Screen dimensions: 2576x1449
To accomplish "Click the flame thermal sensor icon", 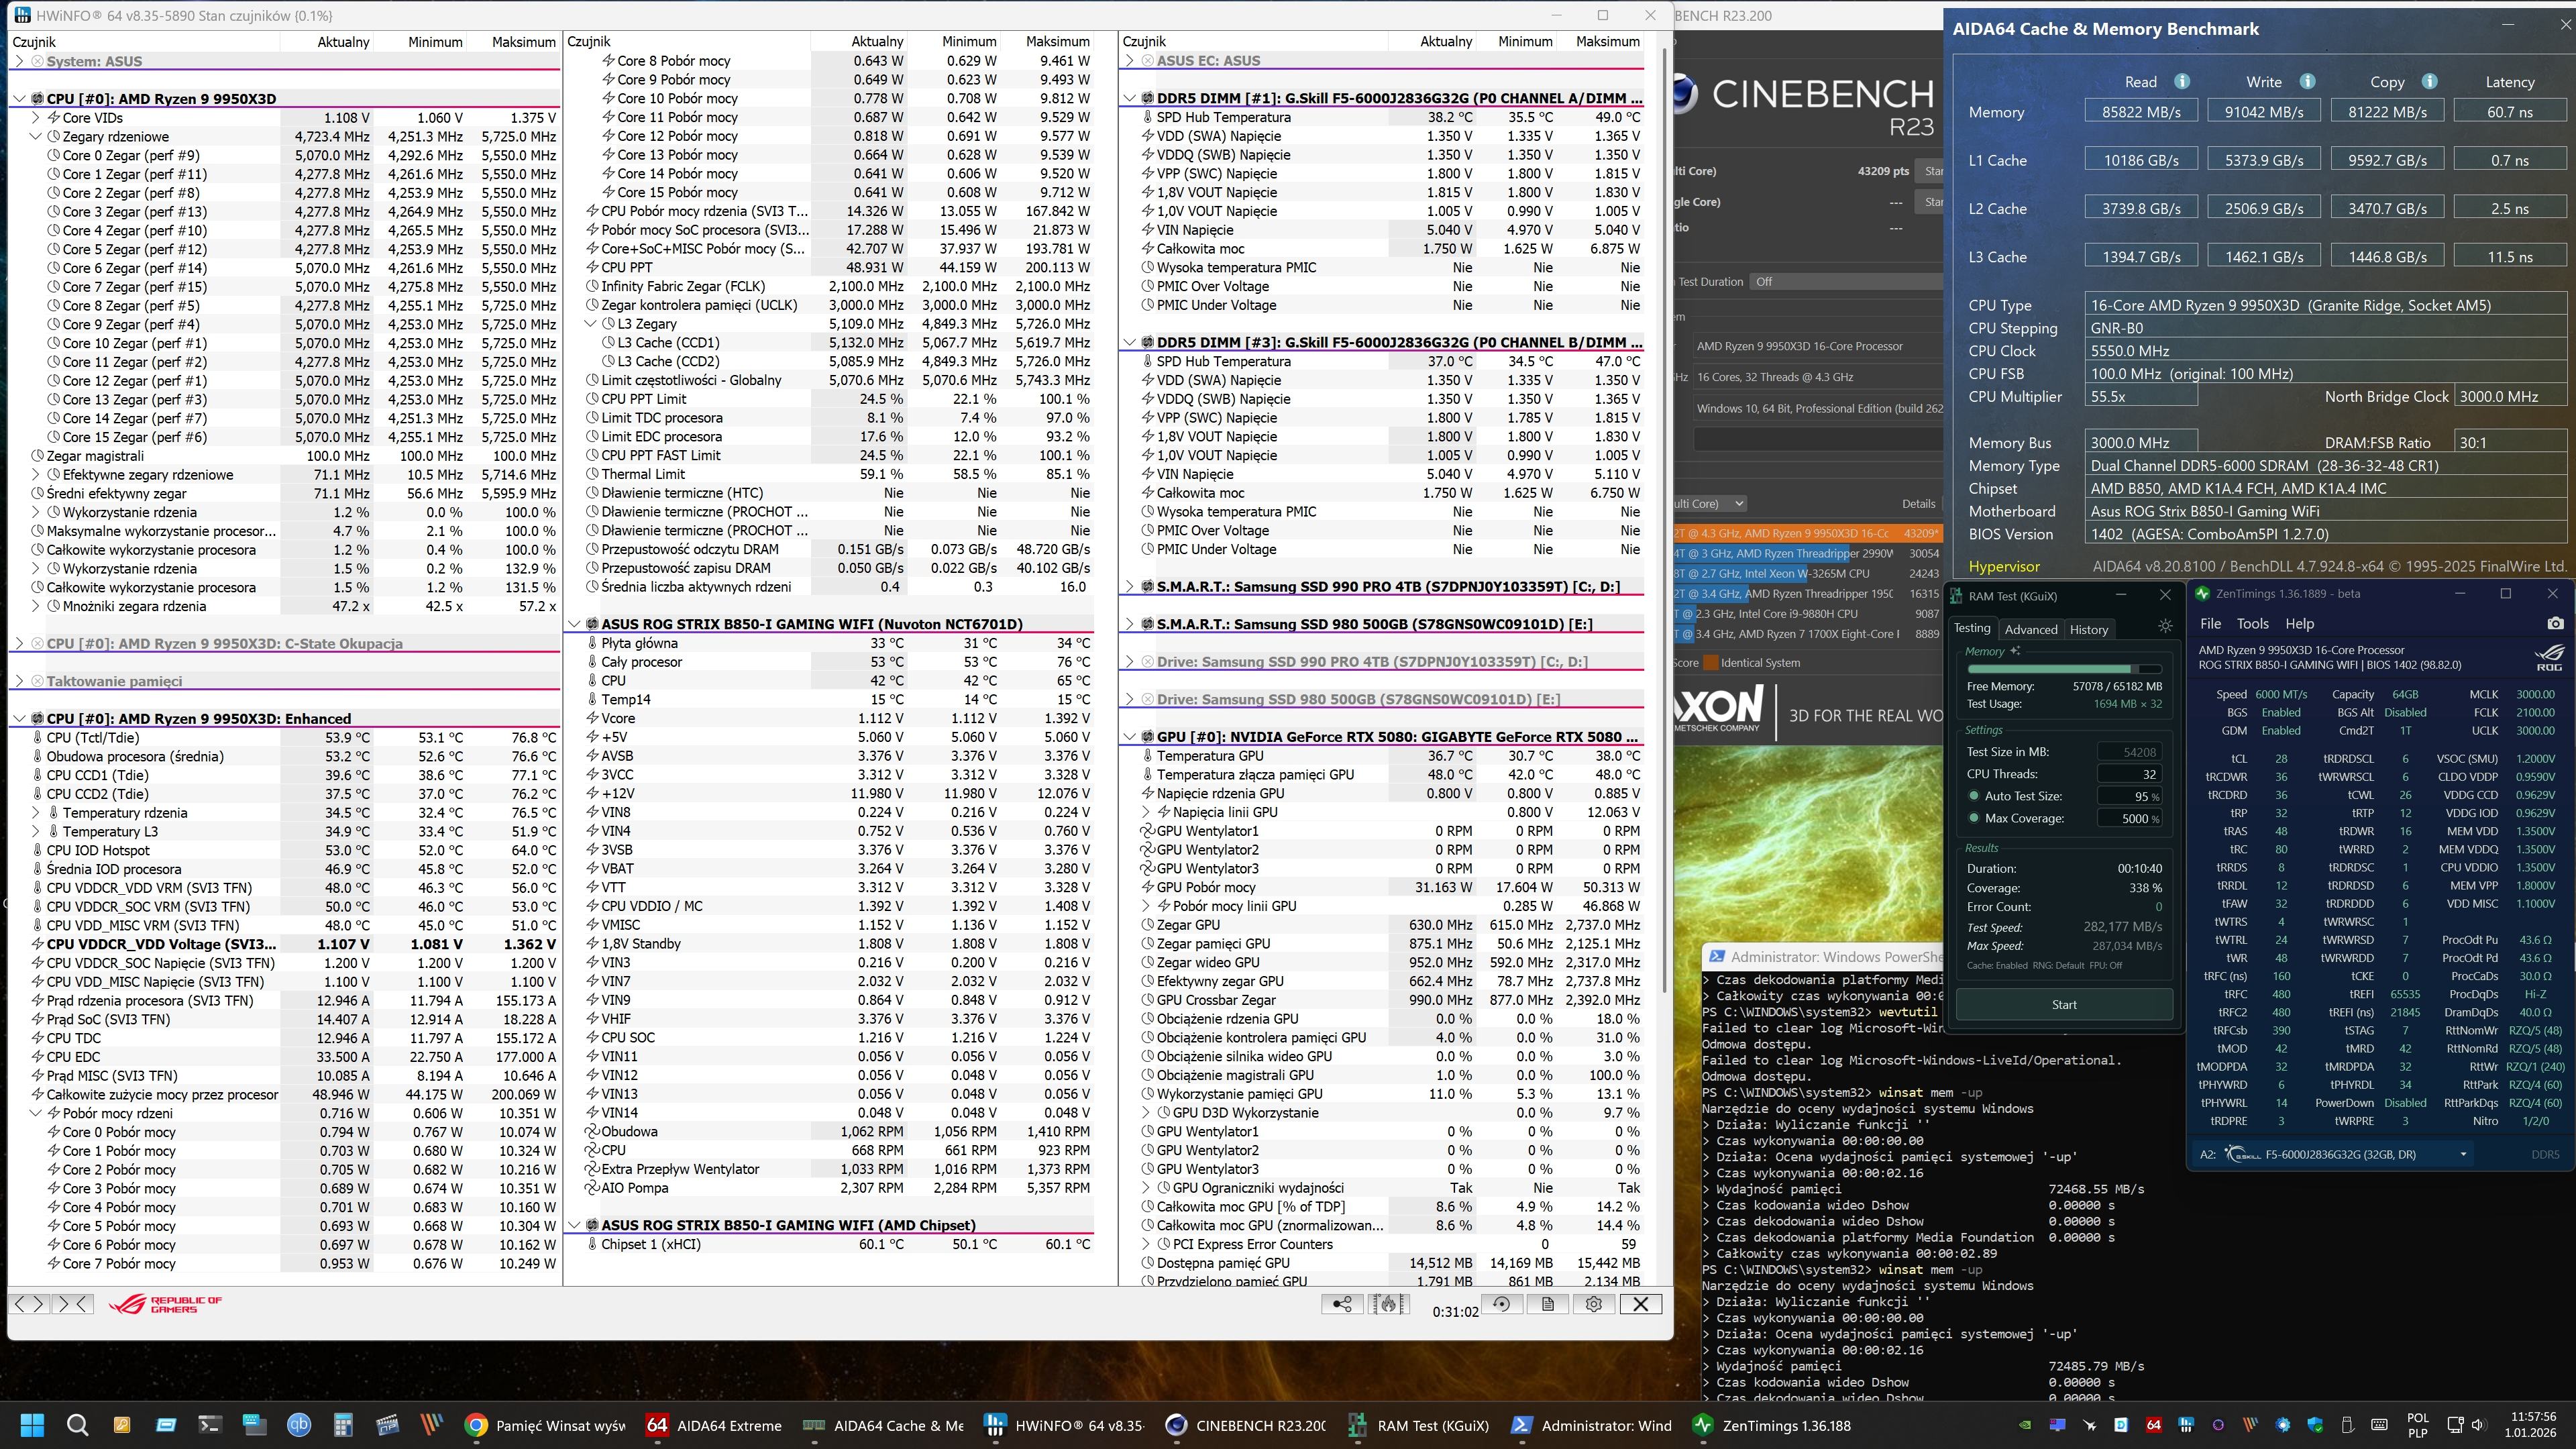I will pos(1389,1304).
